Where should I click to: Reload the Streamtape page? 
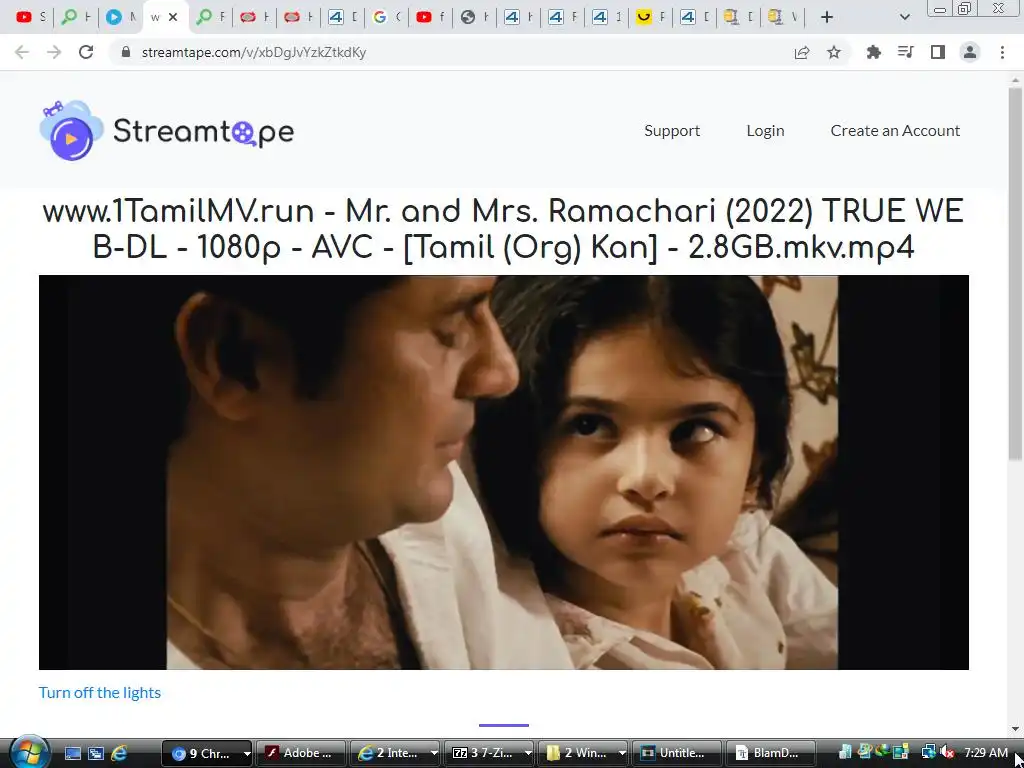(x=86, y=52)
